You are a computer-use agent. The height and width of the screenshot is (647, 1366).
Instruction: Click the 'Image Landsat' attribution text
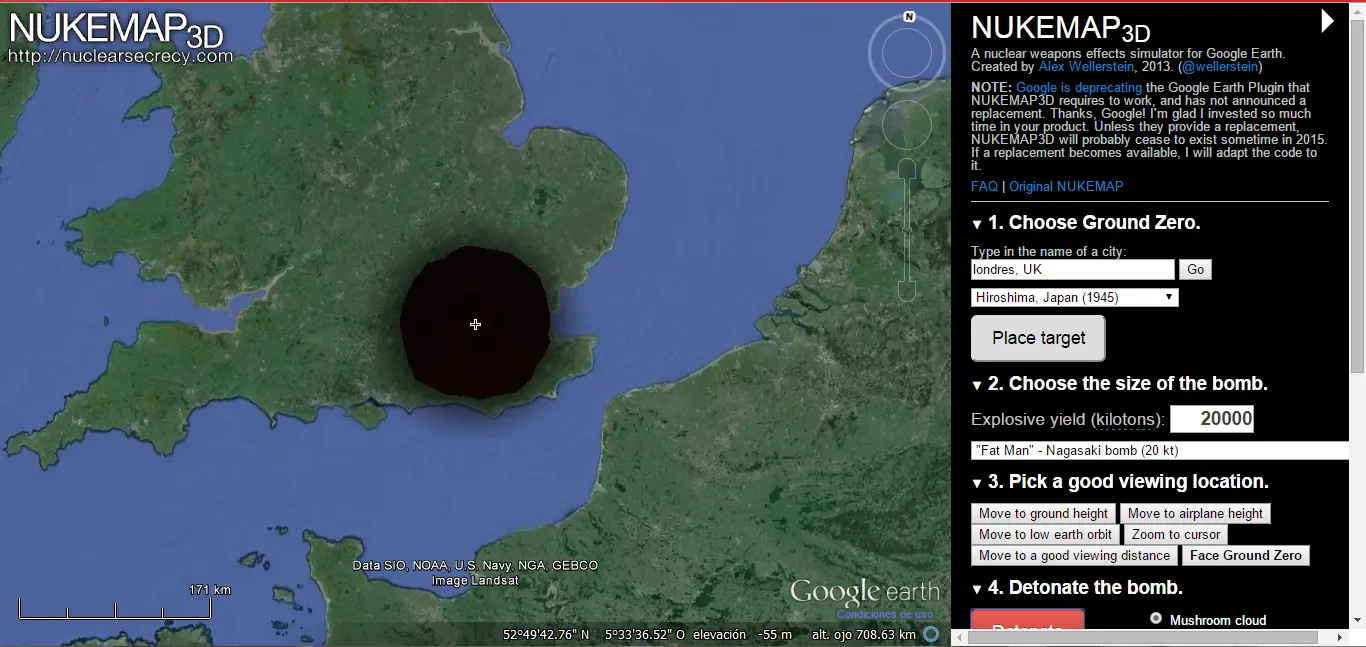coord(475,581)
